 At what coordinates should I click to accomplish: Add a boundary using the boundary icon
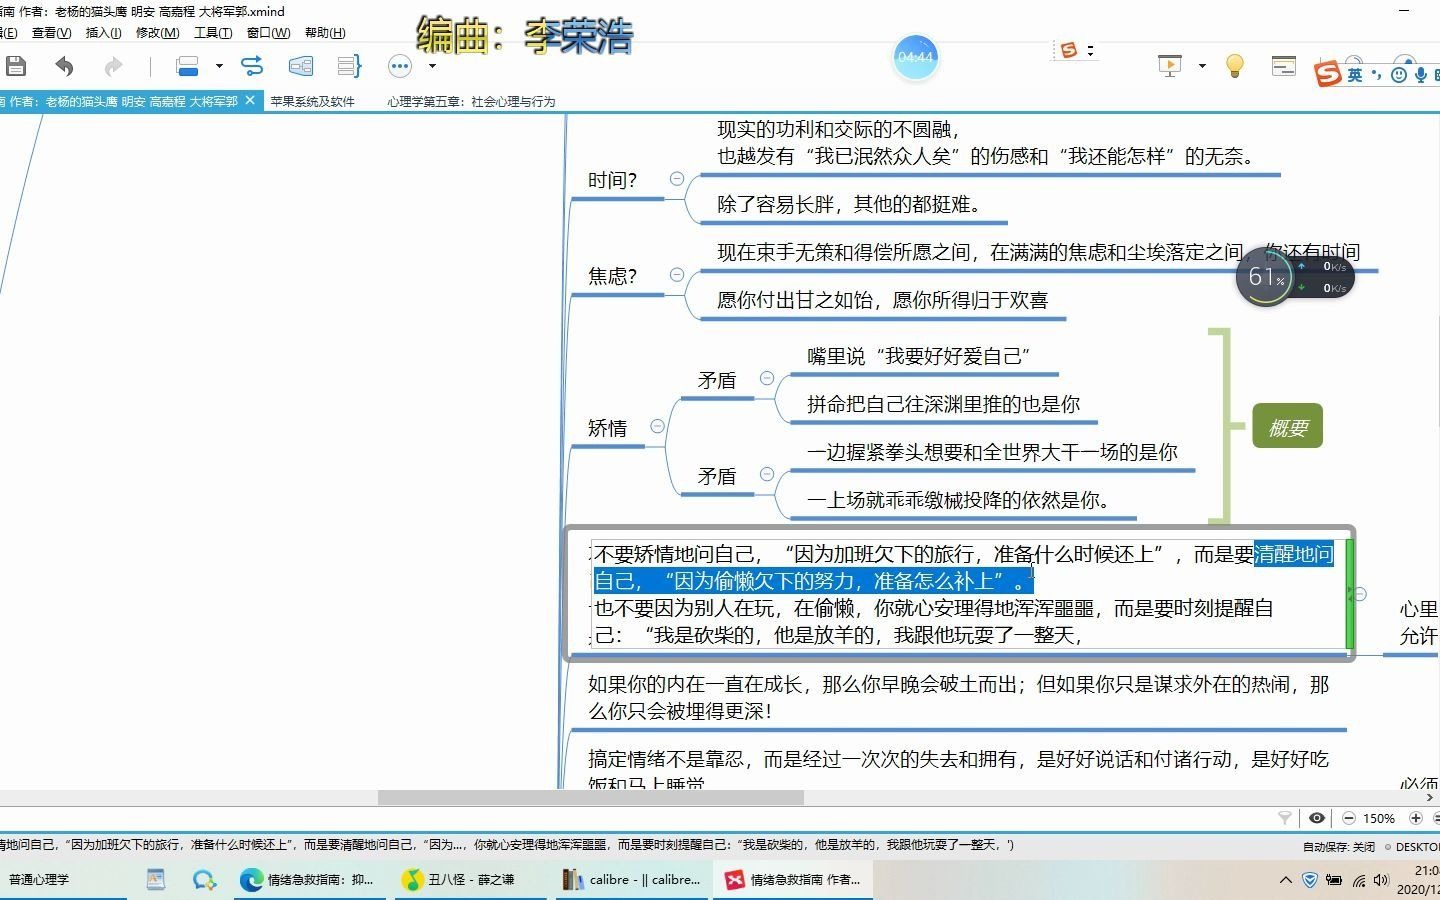(300, 66)
